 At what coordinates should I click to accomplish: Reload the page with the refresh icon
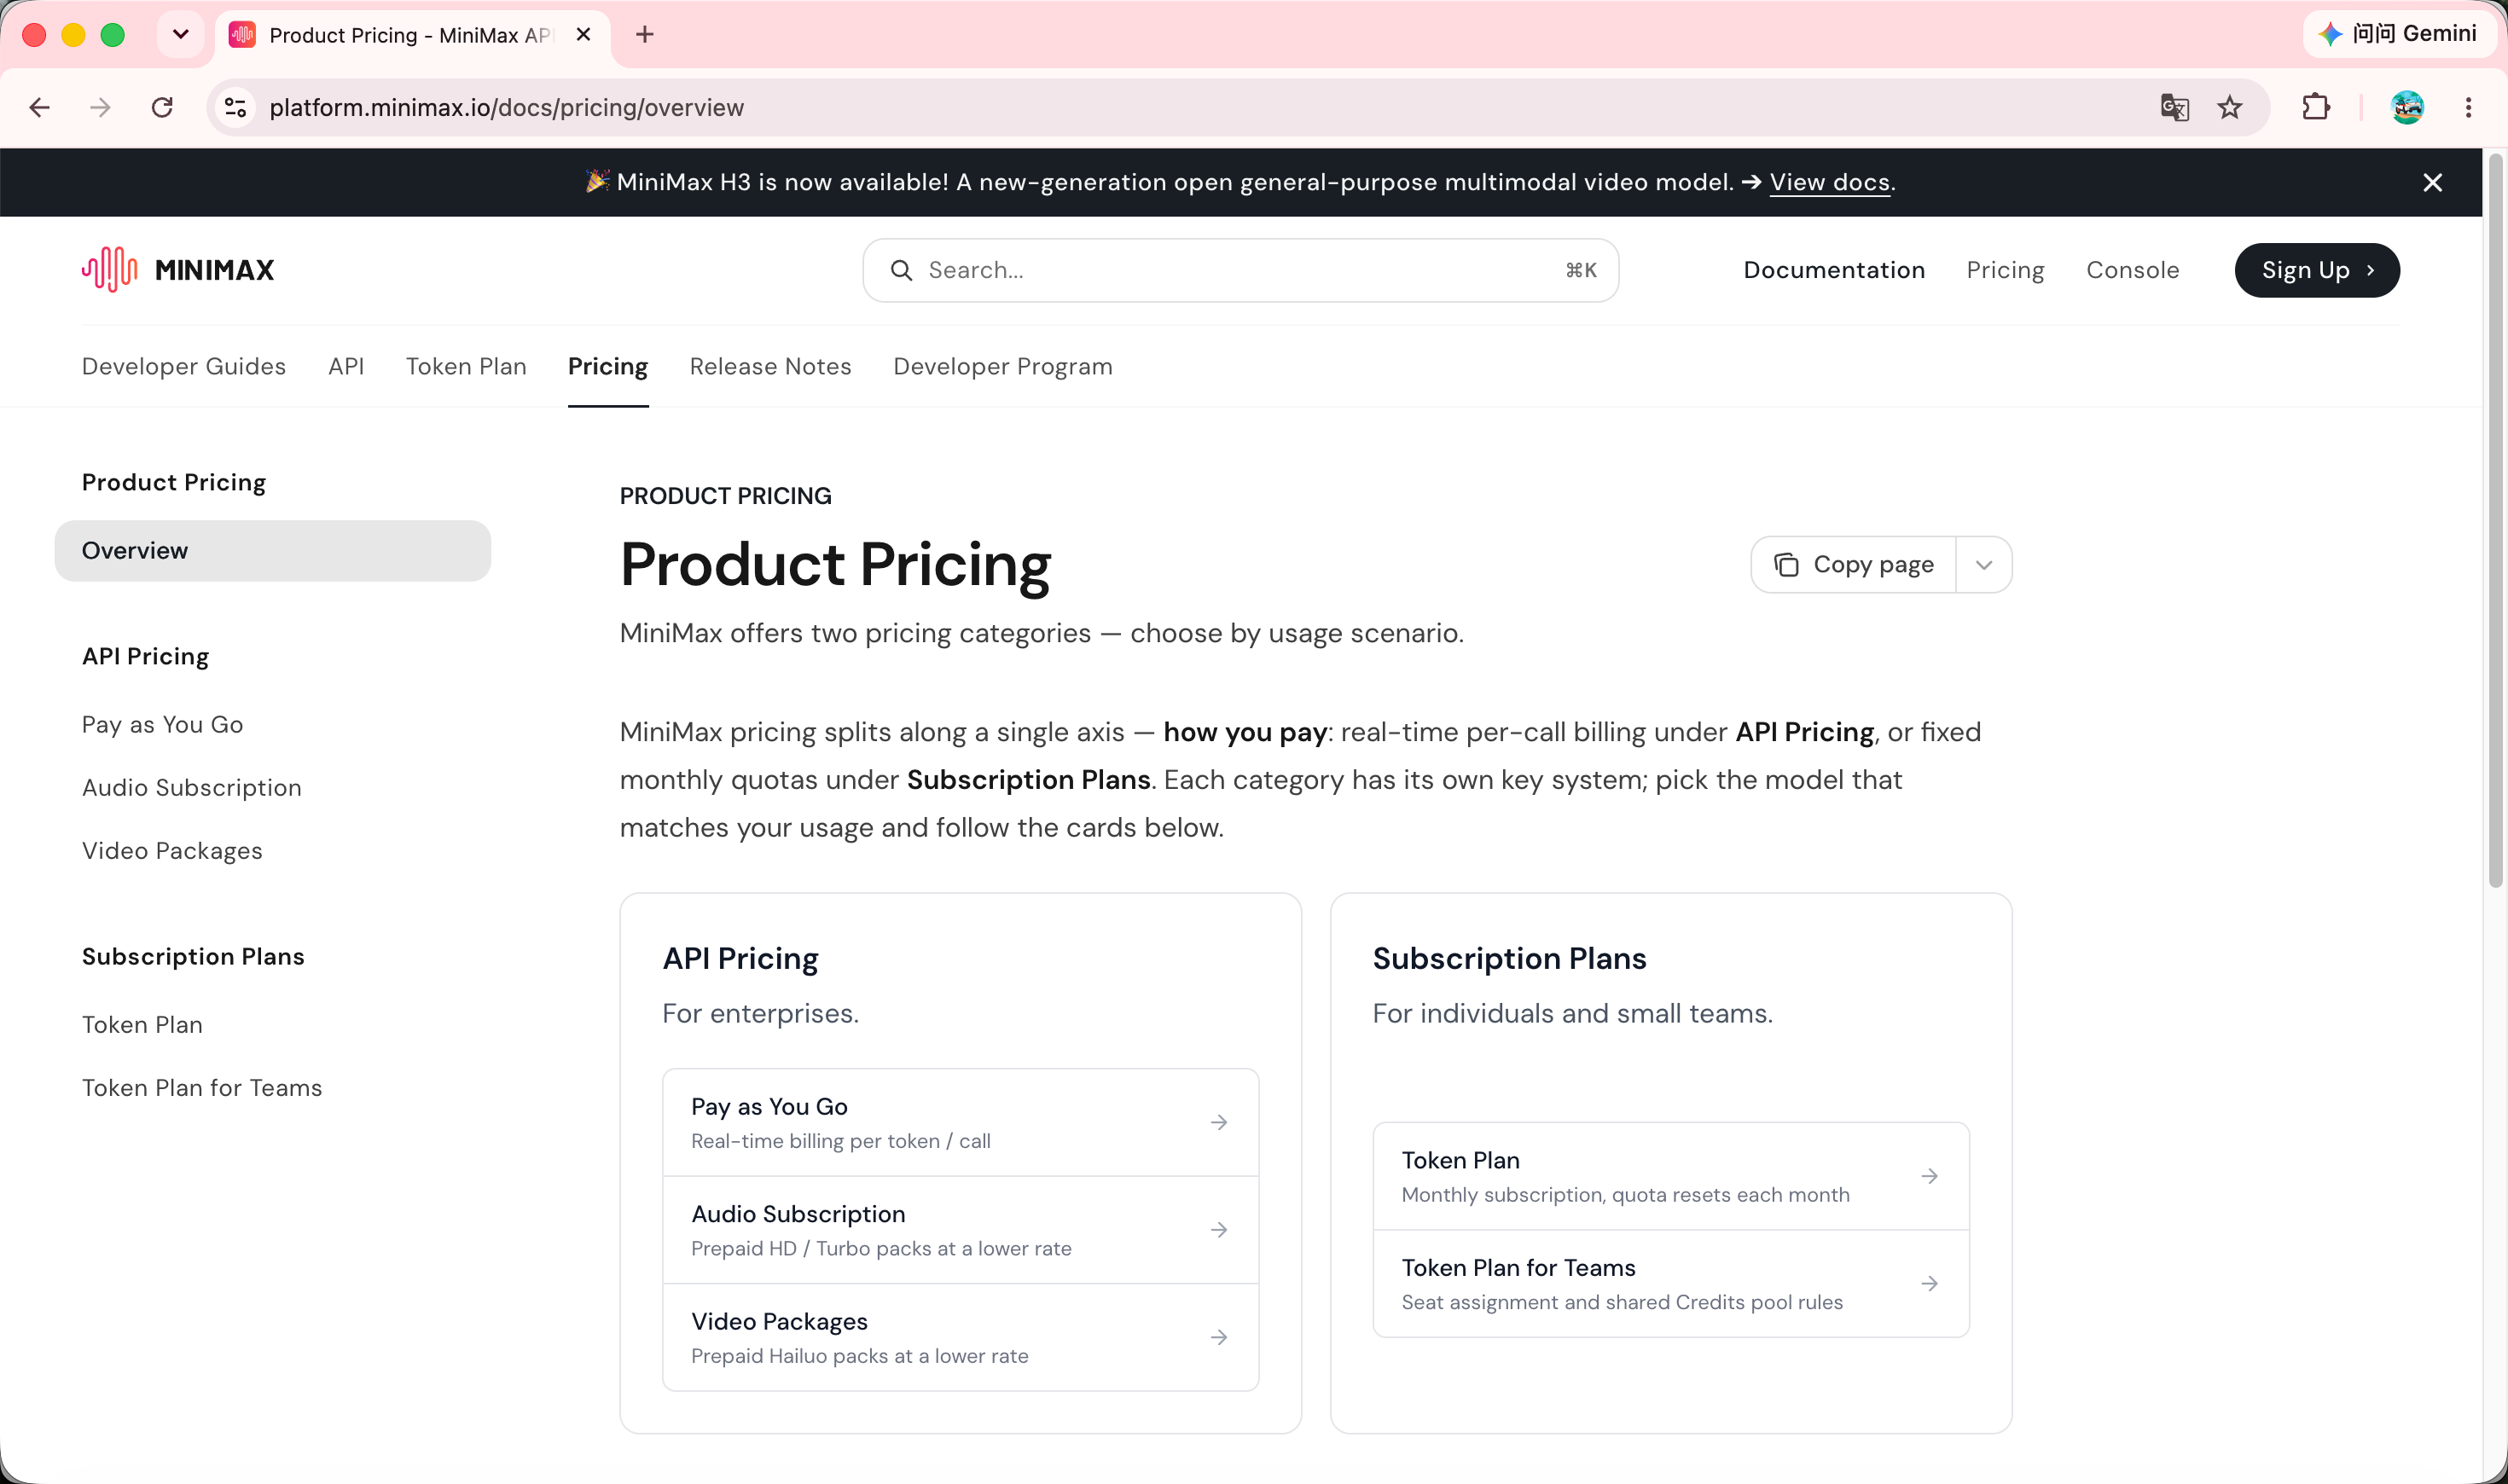(x=162, y=107)
